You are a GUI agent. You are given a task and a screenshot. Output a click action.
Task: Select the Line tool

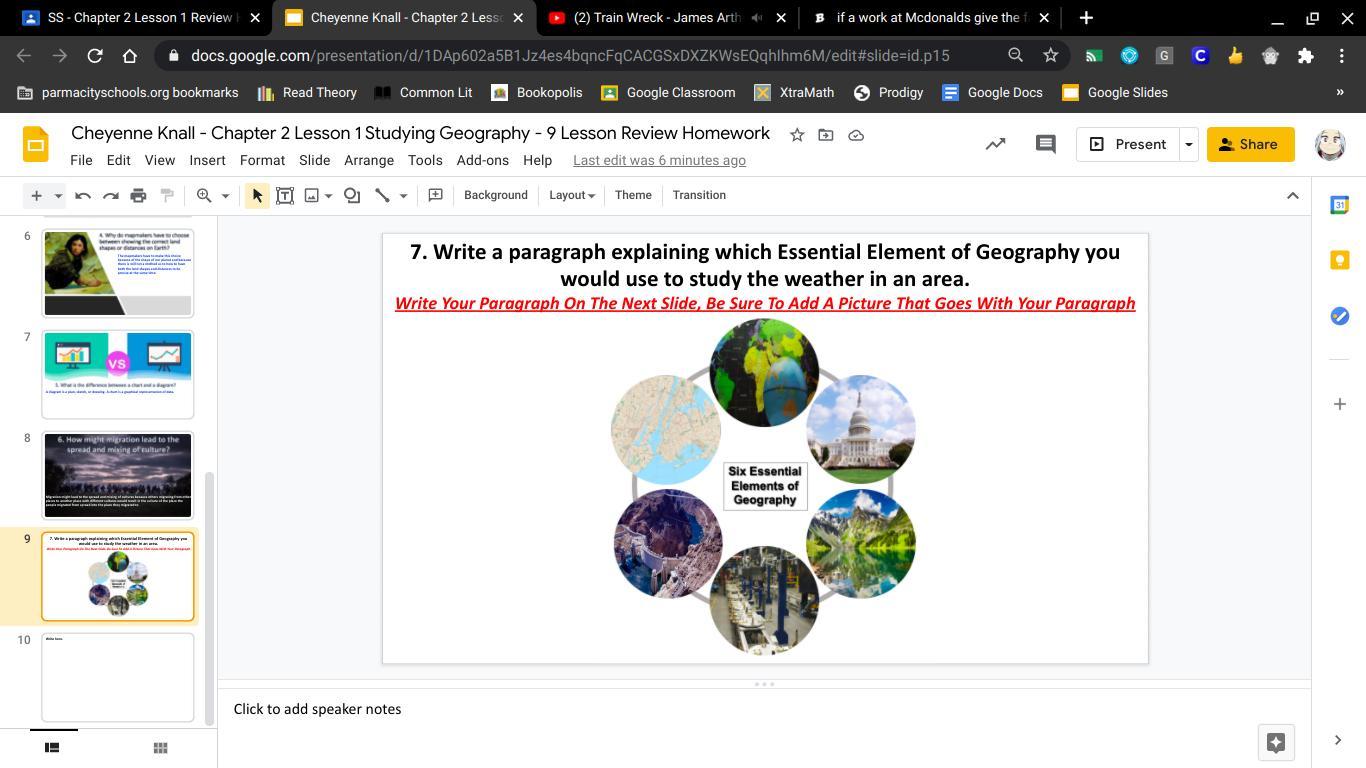(382, 195)
